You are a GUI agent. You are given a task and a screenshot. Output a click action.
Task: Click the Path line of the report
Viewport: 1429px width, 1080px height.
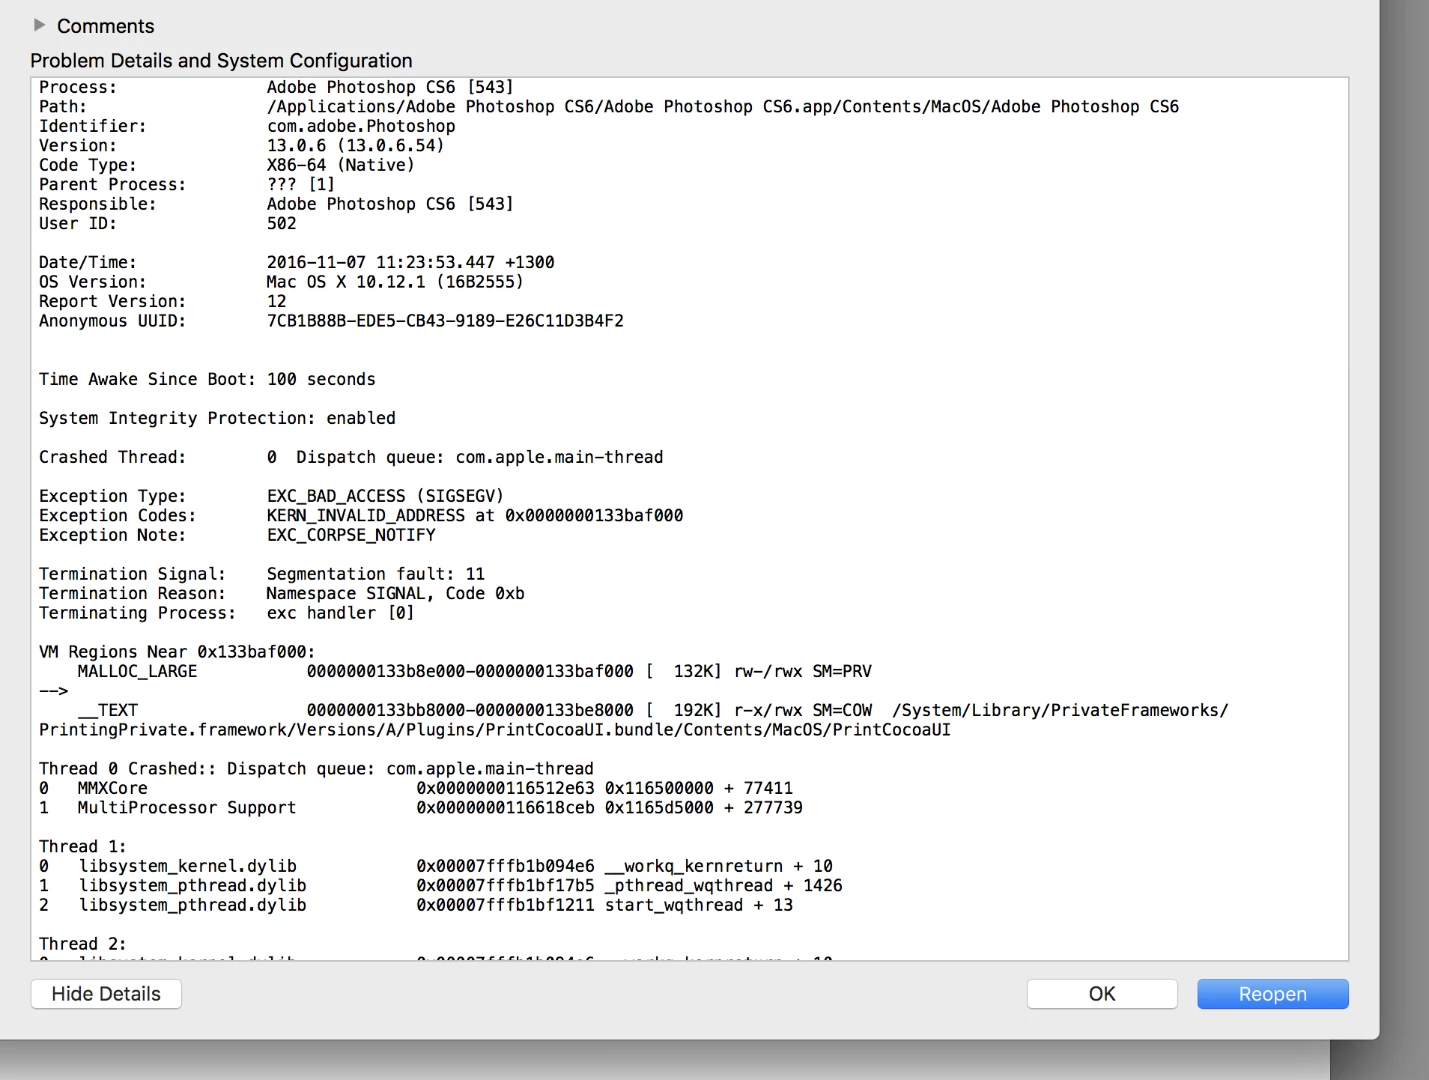(609, 107)
